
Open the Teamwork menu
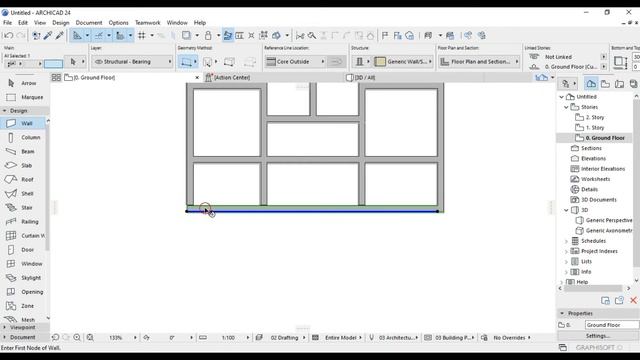[x=147, y=23]
